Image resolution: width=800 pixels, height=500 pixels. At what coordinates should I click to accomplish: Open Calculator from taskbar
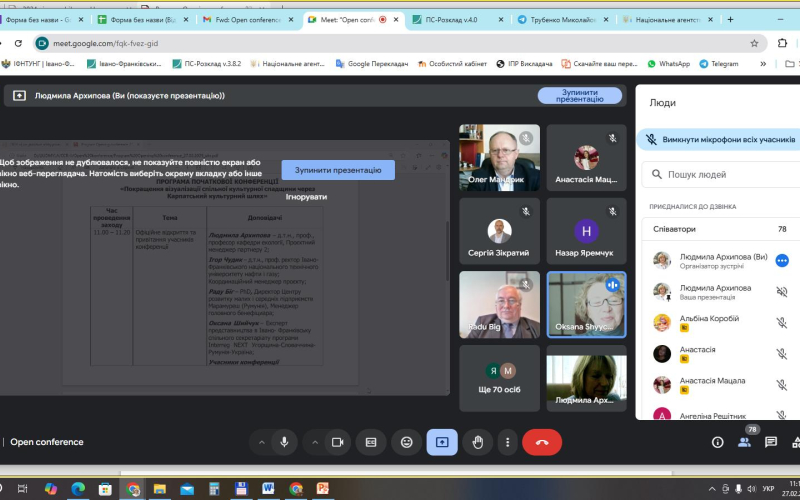(x=214, y=489)
